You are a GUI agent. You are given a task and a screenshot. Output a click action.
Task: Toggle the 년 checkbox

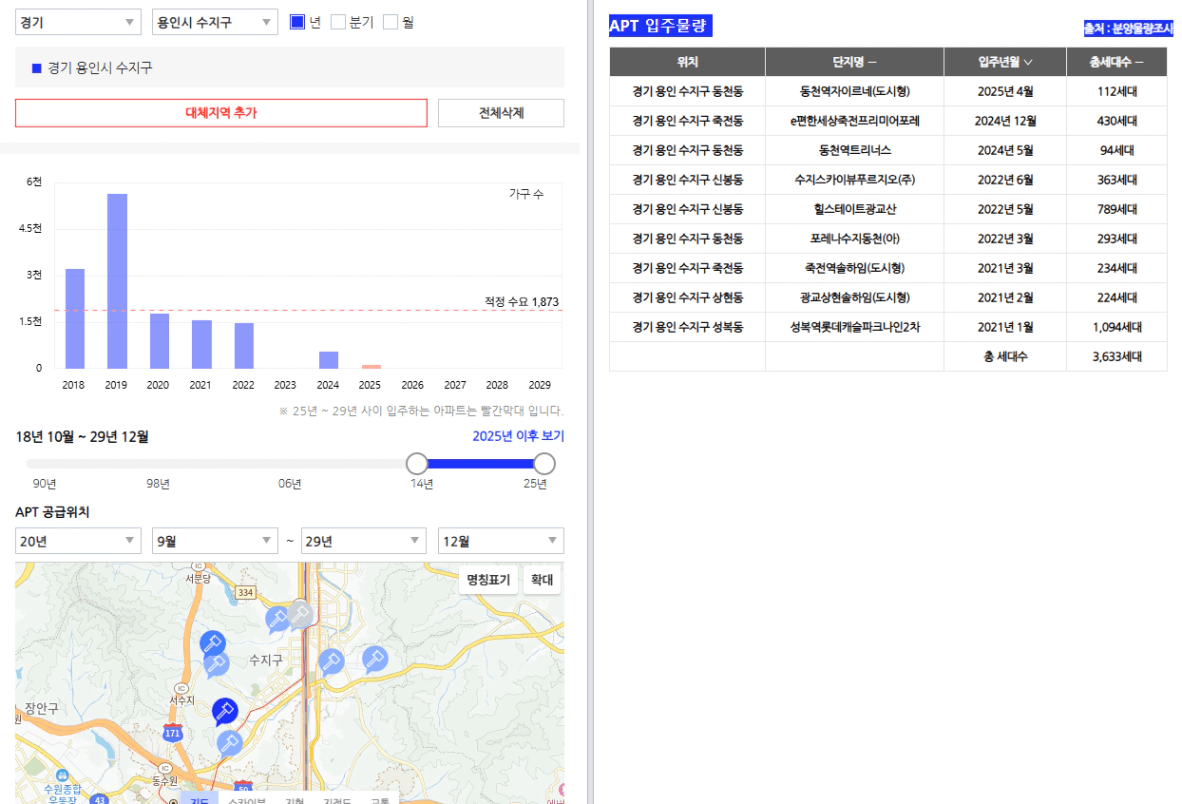point(297,22)
